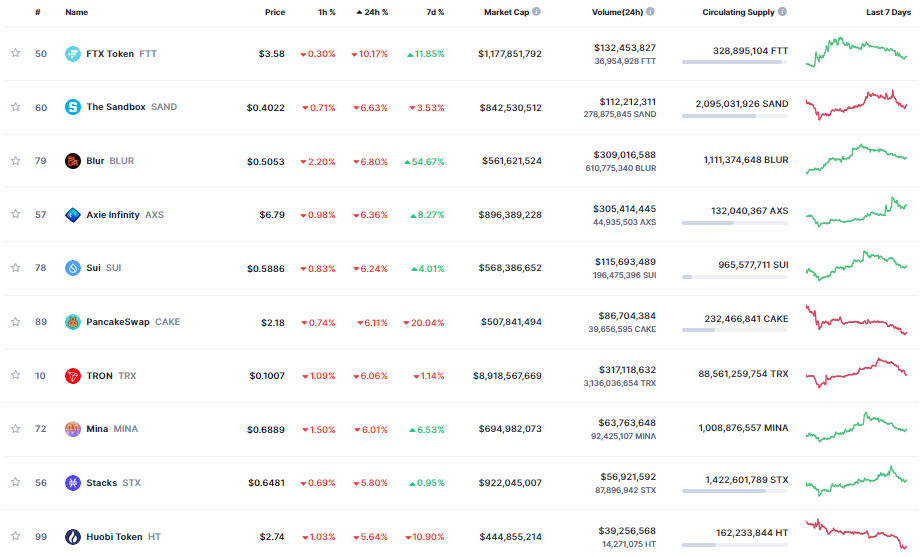
Task: Click the Blur coin logo
Action: 72,161
